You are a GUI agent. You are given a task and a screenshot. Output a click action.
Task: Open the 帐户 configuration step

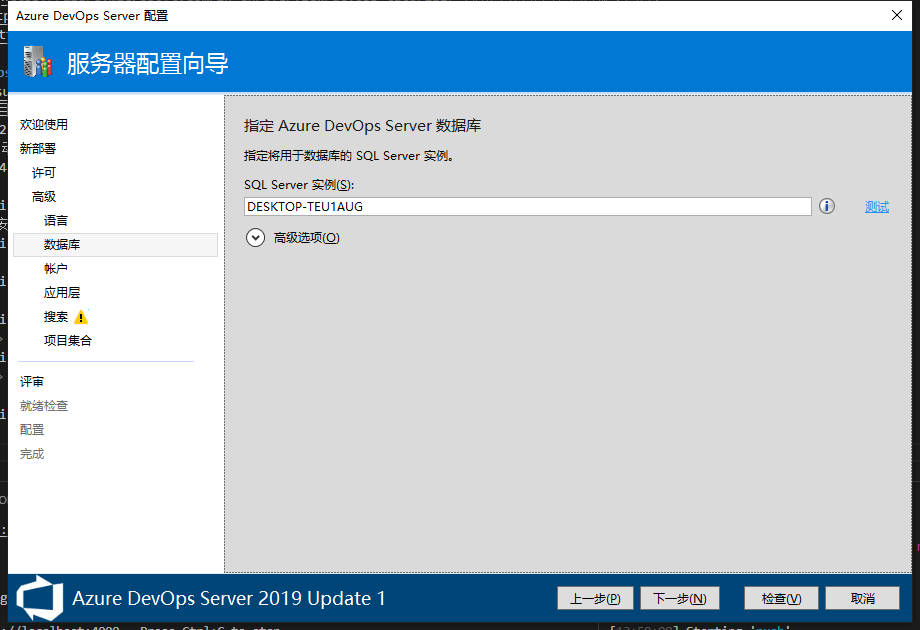(56, 269)
